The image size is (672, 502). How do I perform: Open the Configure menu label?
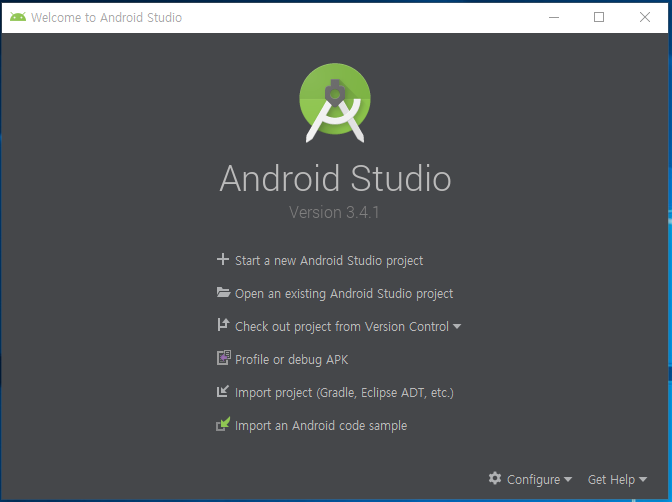[x=534, y=480]
